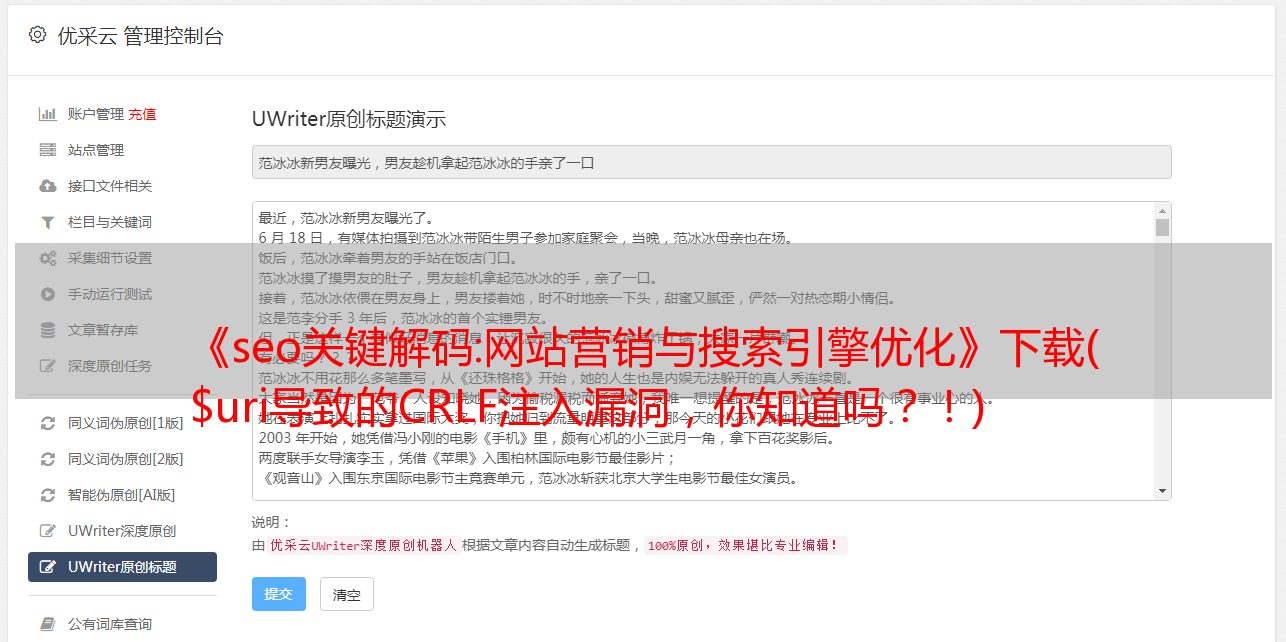Open 文章暂存库 database icon
The width and height of the screenshot is (1286, 642).
pos(47,330)
